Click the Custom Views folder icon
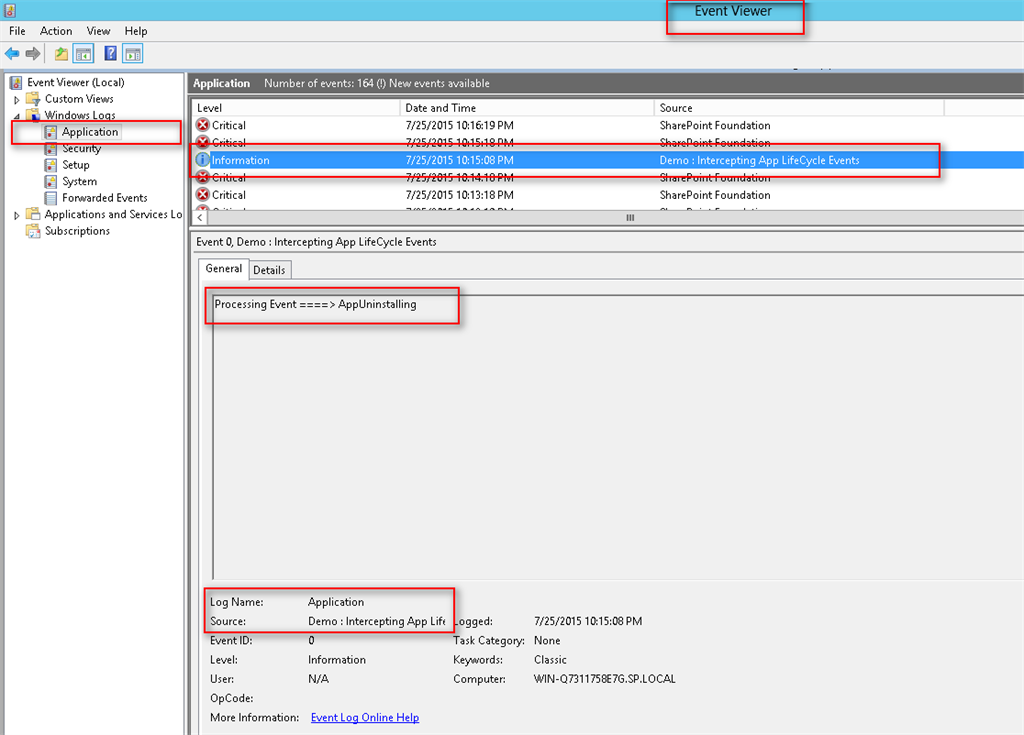Screen dimensions: 1024x735 click(x=33, y=99)
